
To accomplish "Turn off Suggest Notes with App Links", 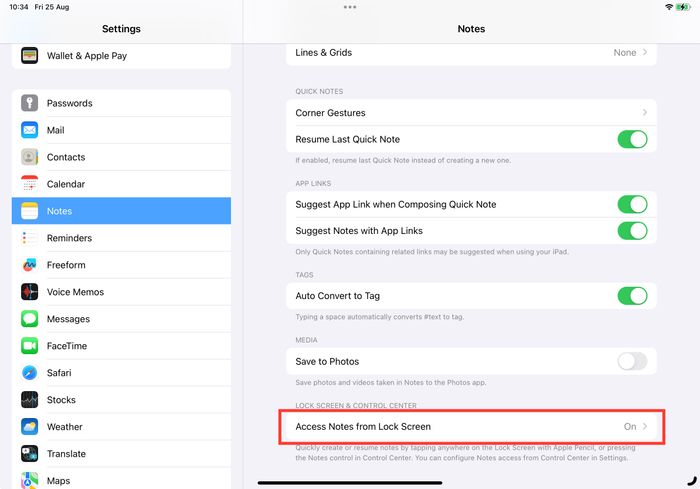I will (631, 231).
